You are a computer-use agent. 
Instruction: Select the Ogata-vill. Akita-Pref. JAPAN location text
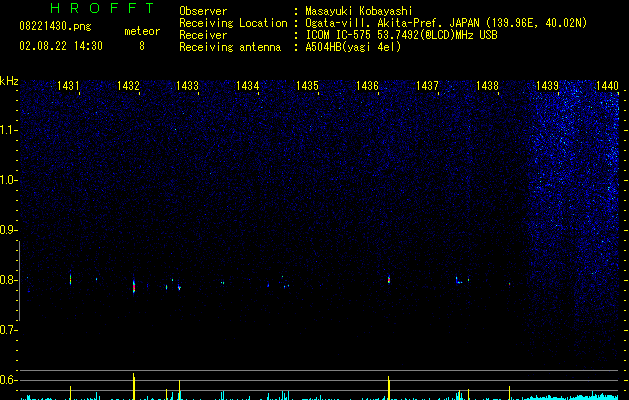pos(446,23)
